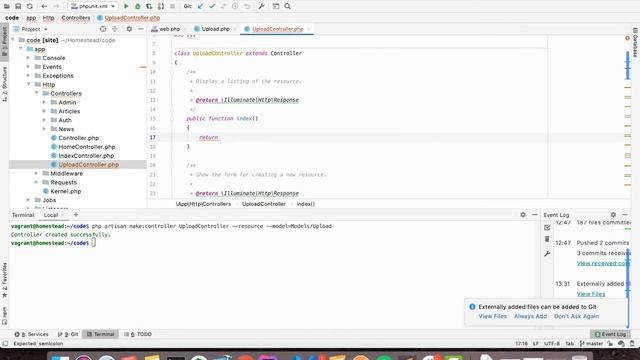Commit changes with the green checkmark
Viewport: 640px width, 360px height.
212,7
